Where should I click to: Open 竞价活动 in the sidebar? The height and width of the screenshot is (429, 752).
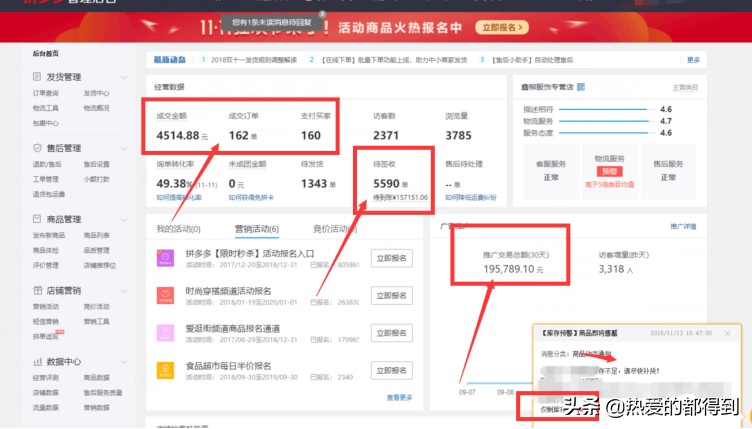tap(96, 306)
